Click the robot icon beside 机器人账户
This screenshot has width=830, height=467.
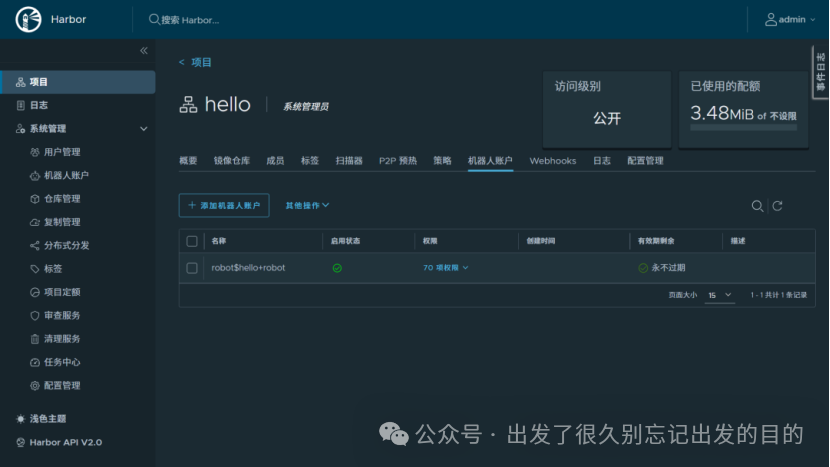[34, 175]
